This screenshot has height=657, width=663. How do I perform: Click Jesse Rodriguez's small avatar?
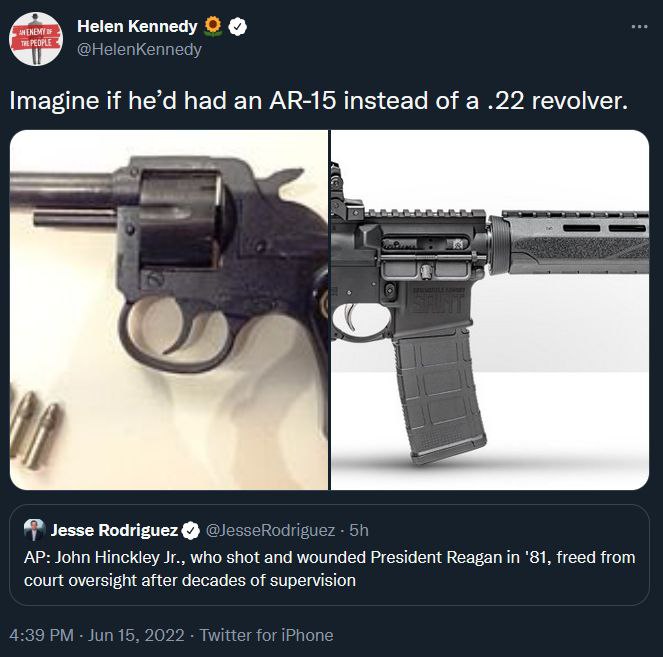click(34, 530)
